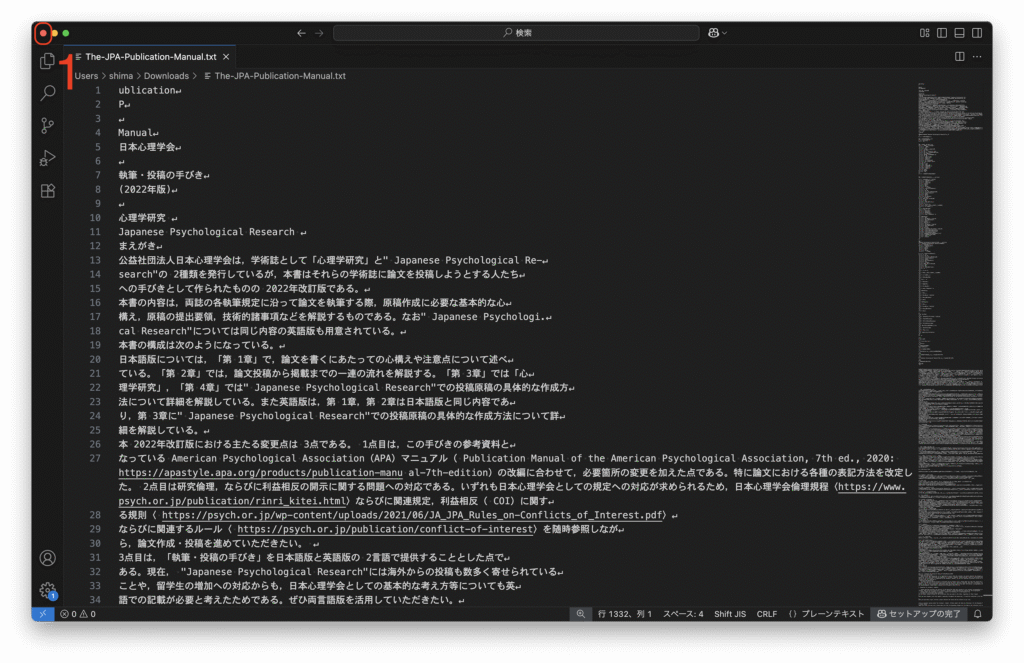Open the psych.or.jp/publication/conflict-of-interest link
1024x663 pixels.
point(387,529)
